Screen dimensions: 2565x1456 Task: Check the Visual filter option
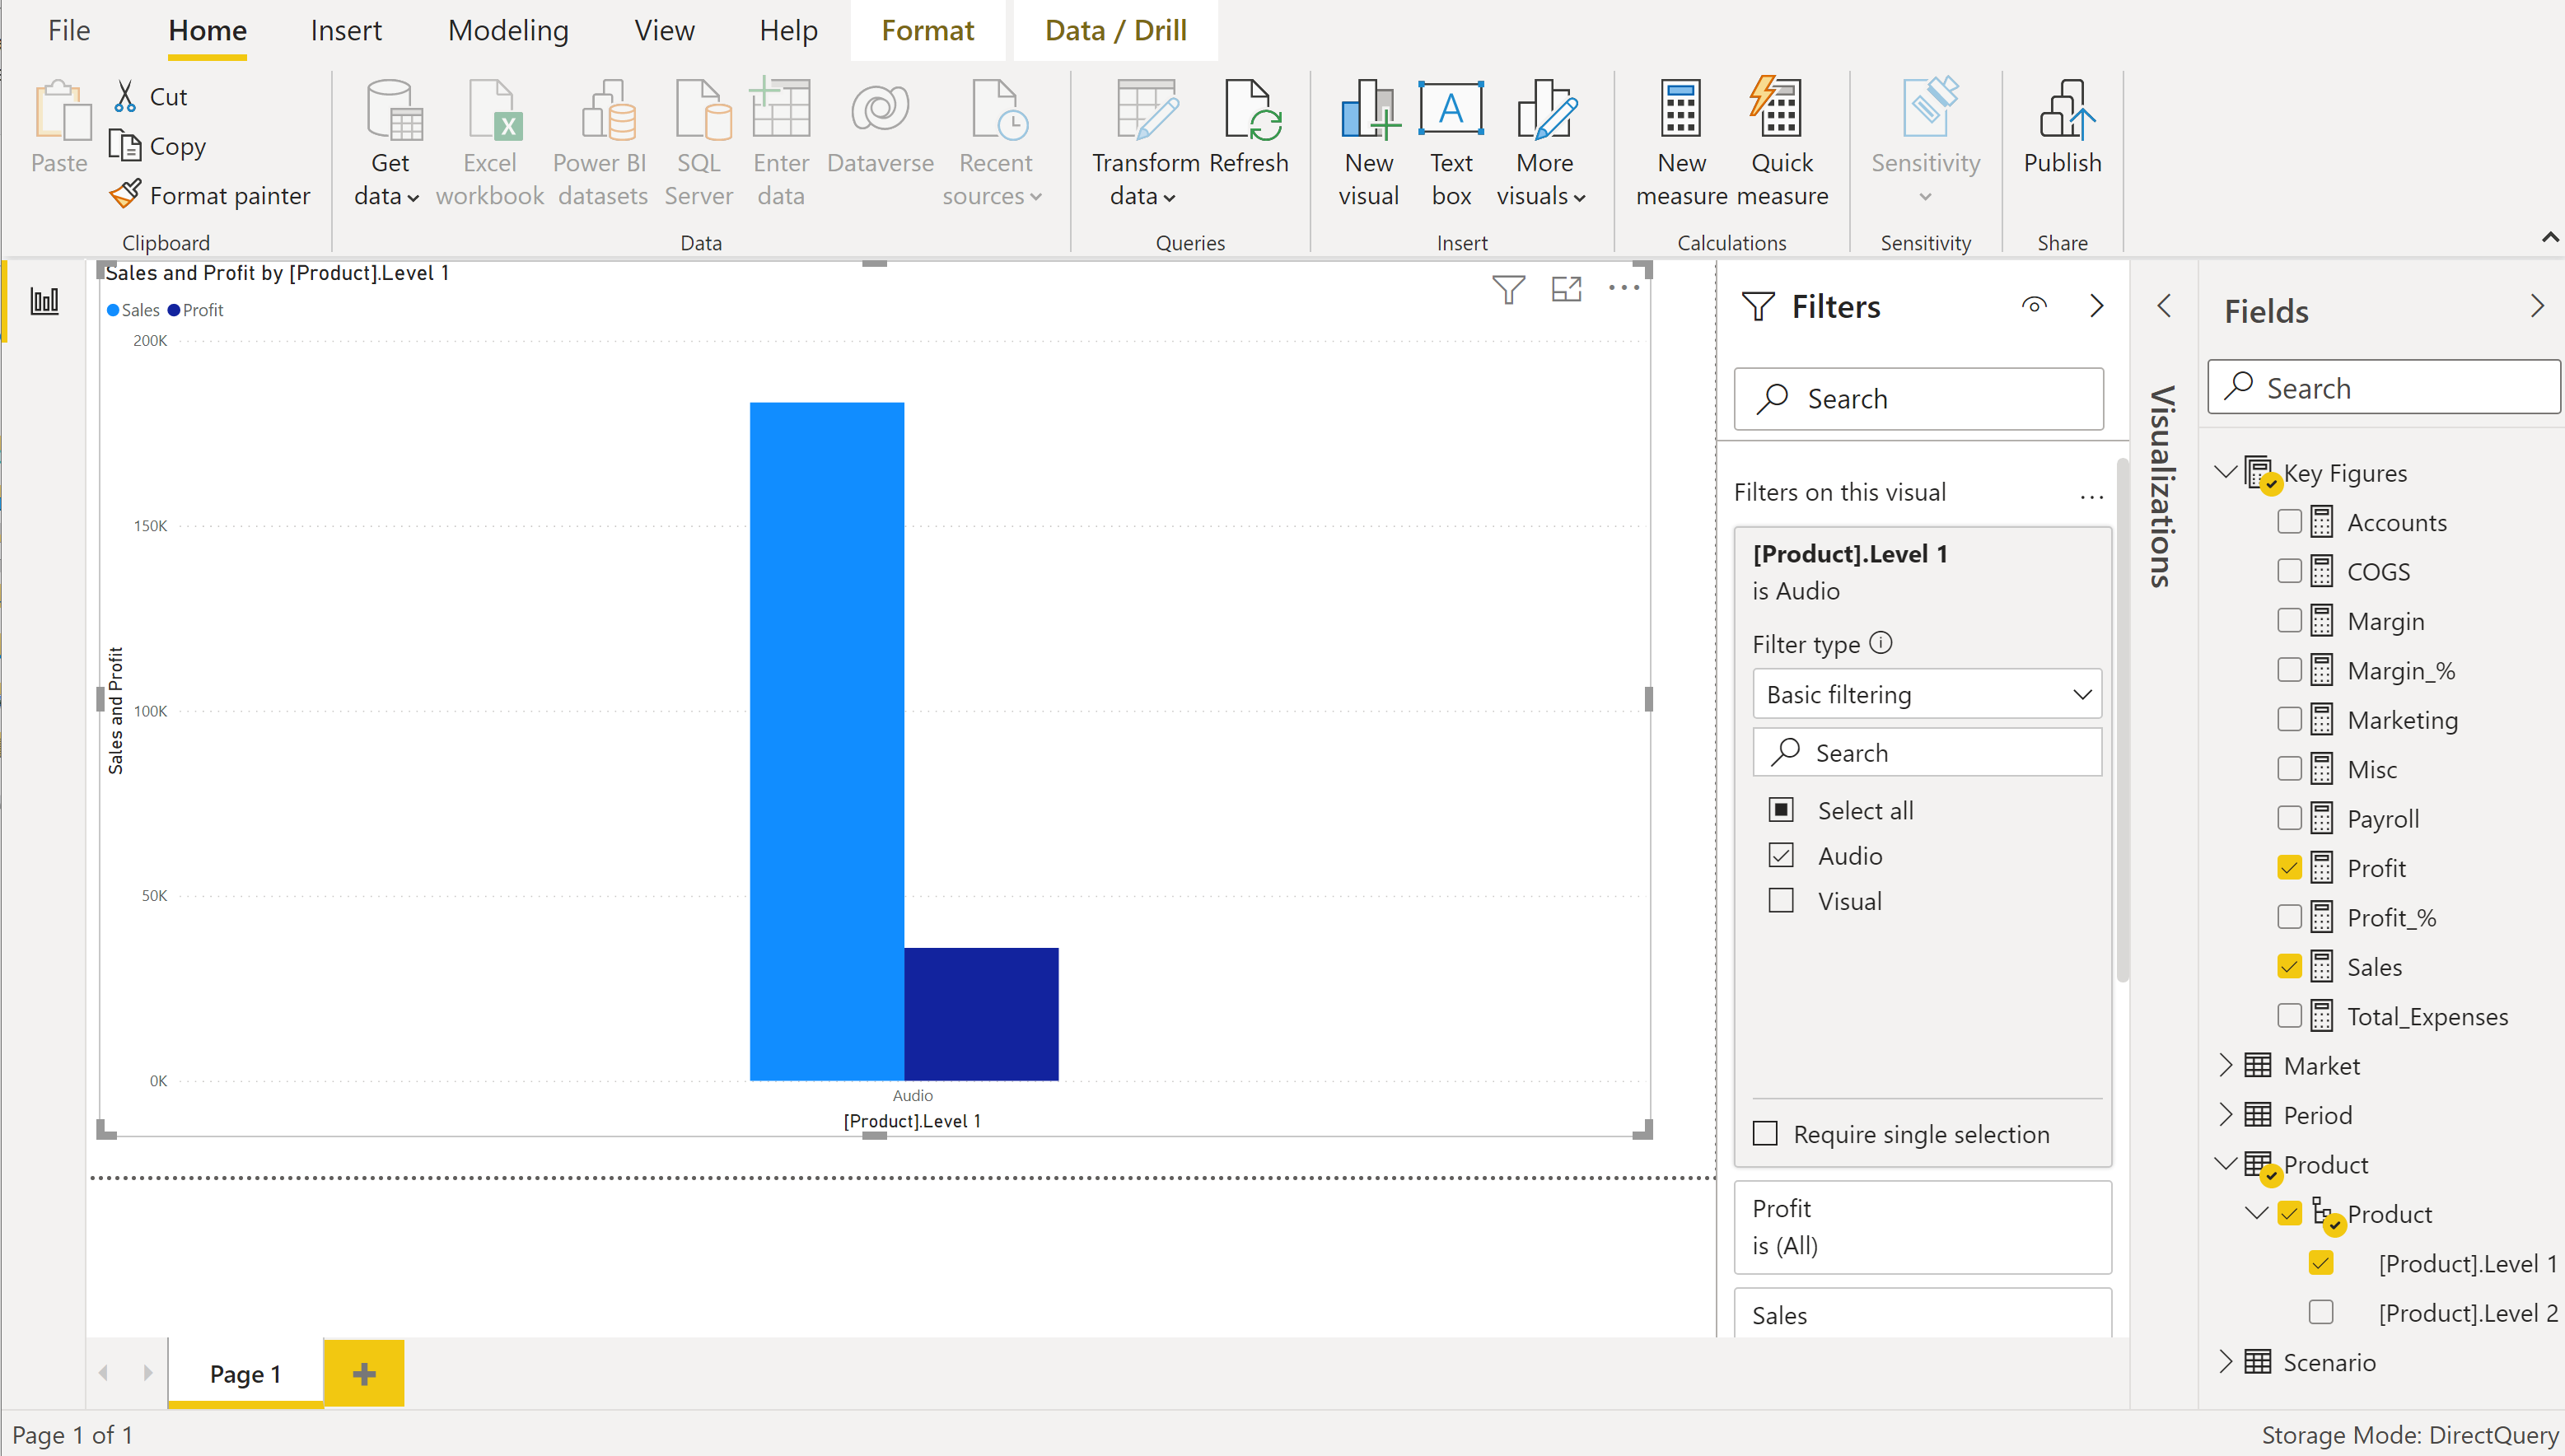coord(1781,901)
